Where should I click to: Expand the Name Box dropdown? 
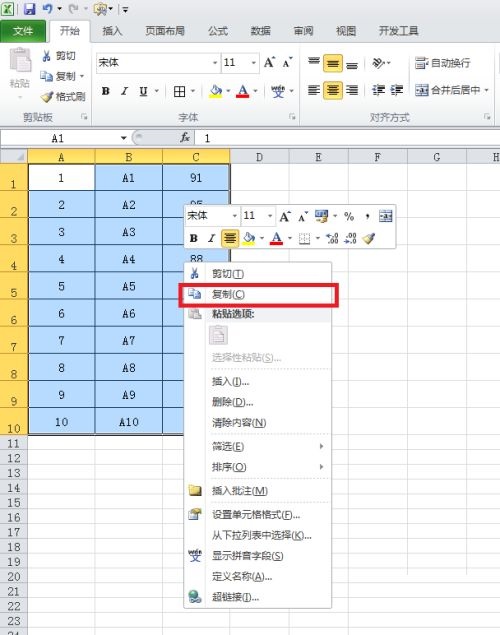[x=123, y=139]
